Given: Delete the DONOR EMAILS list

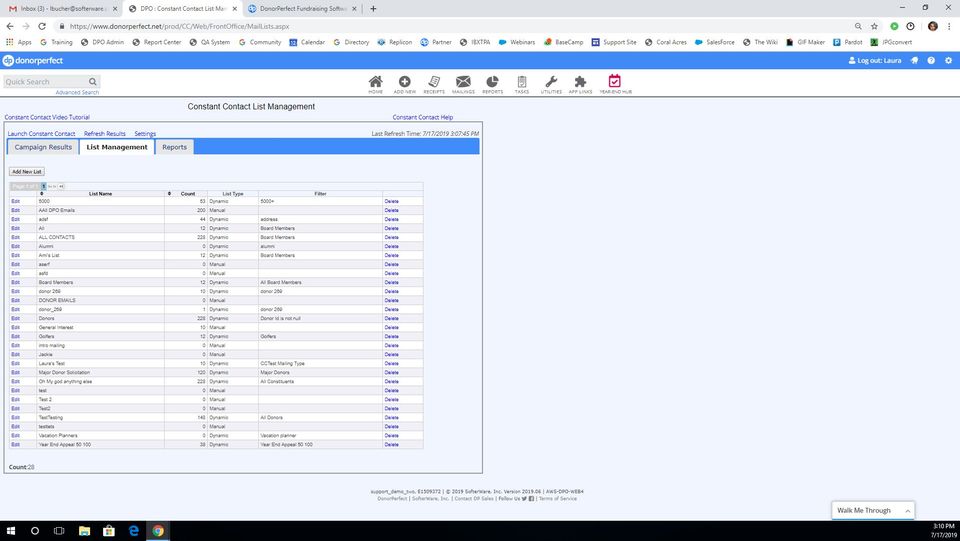Looking at the screenshot, I should 391,300.
